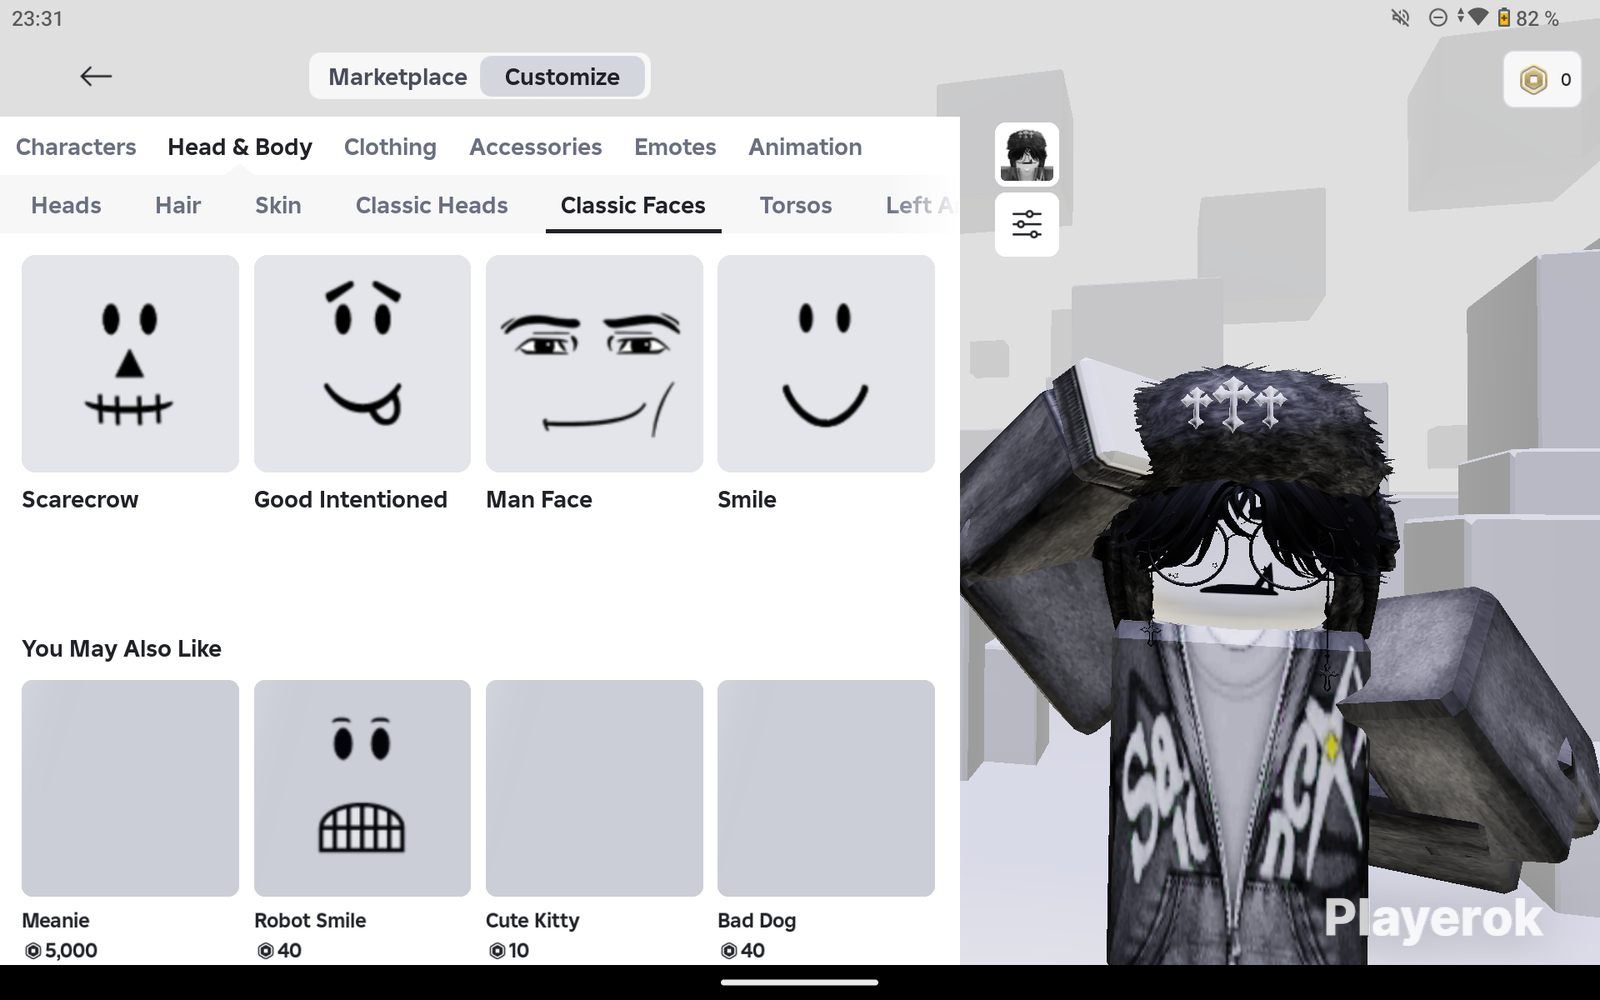
Task: Open the Emotes tab
Action: [x=675, y=147]
